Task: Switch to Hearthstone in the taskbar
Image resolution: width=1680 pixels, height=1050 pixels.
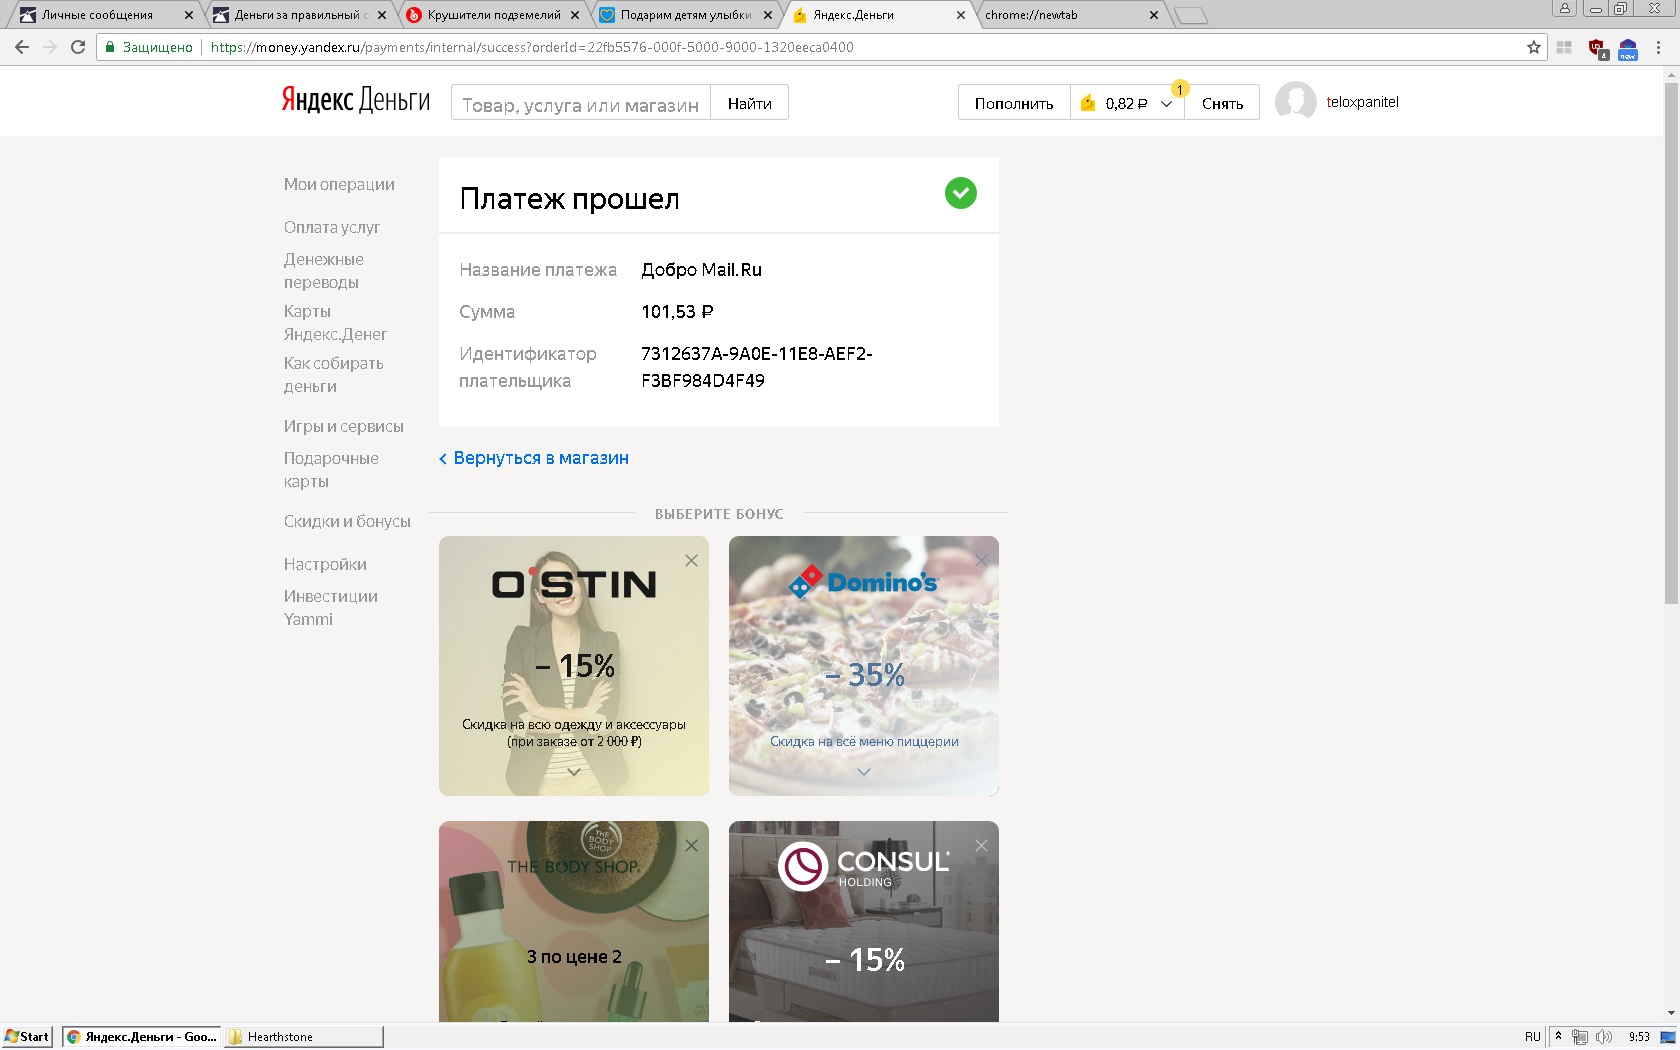Action: pos(303,1037)
